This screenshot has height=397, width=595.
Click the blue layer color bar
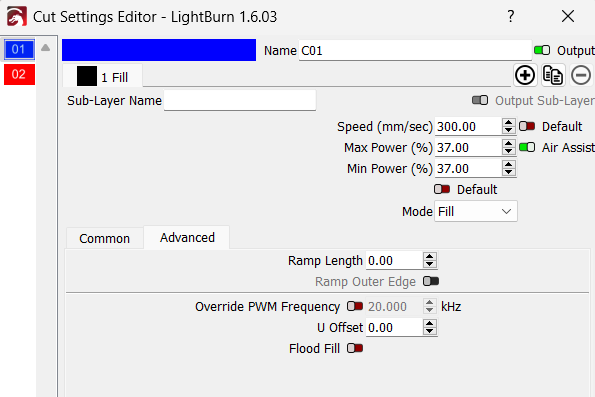159,50
